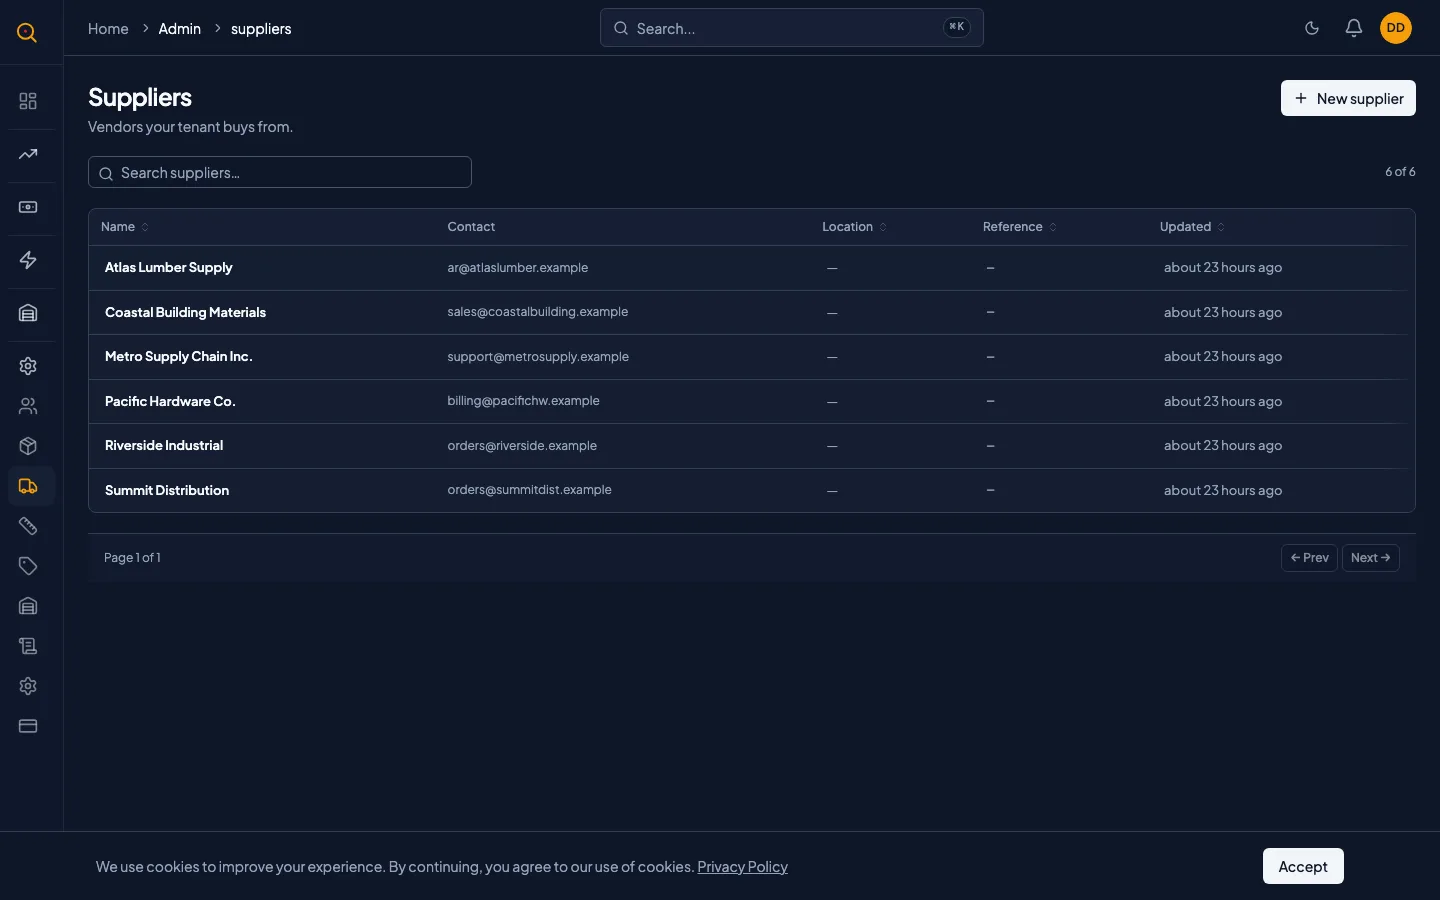Click magnifier icon in Search suppliers field
The image size is (1440, 900).
tap(106, 173)
